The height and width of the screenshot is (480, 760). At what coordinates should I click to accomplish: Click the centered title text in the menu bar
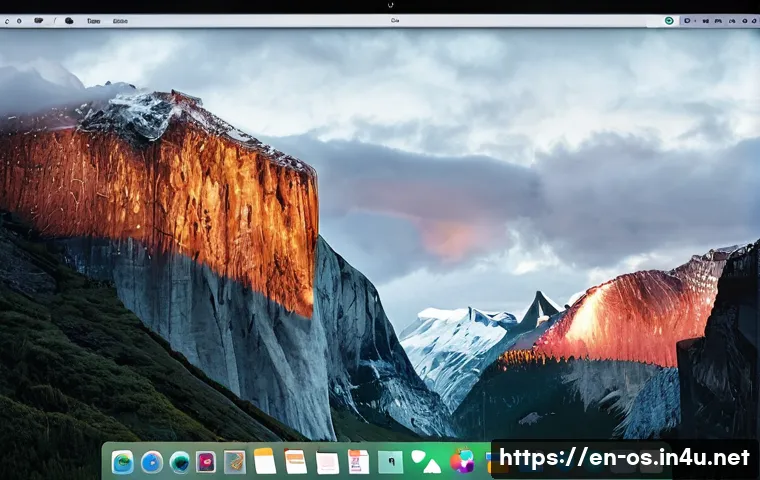(395, 20)
